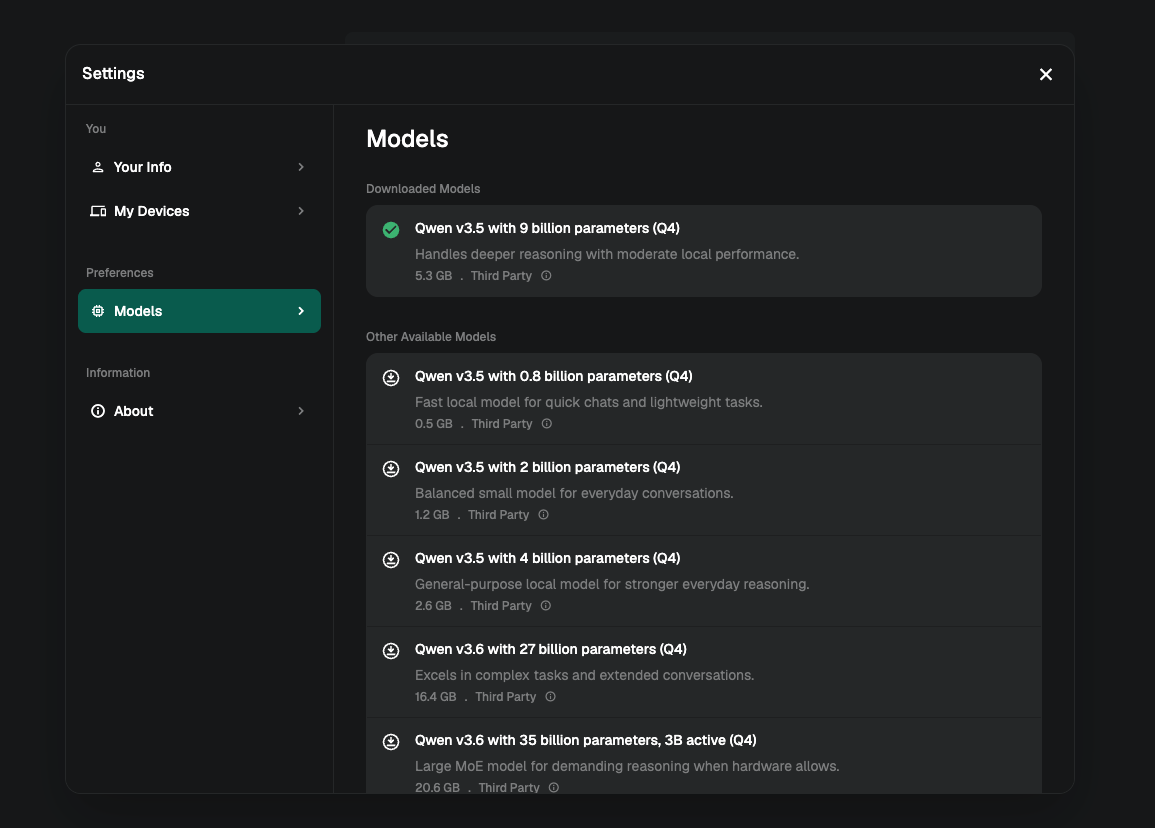
Task: Select Qwen v3.6 with 35 billion parameters title
Action: pos(586,740)
